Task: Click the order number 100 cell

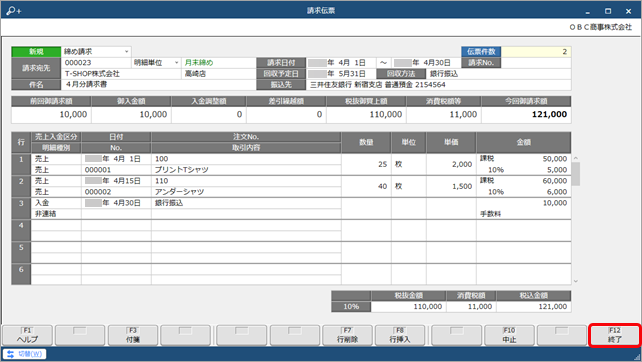Action: click(246, 159)
